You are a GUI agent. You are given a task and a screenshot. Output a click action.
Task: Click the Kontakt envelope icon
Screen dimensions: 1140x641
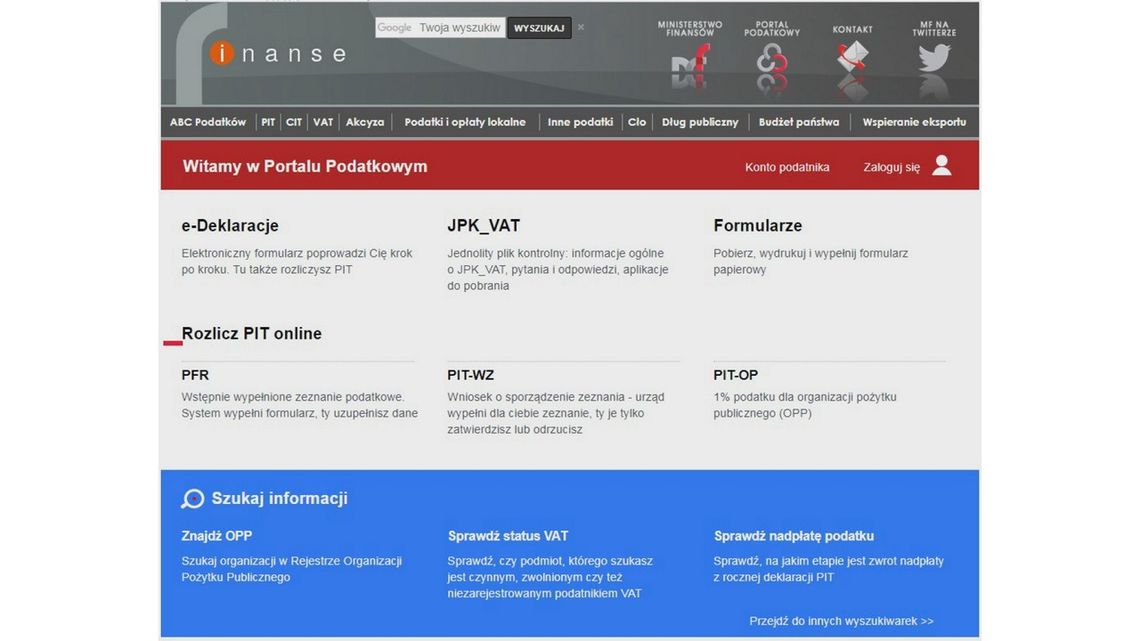pyautogui.click(x=852, y=60)
